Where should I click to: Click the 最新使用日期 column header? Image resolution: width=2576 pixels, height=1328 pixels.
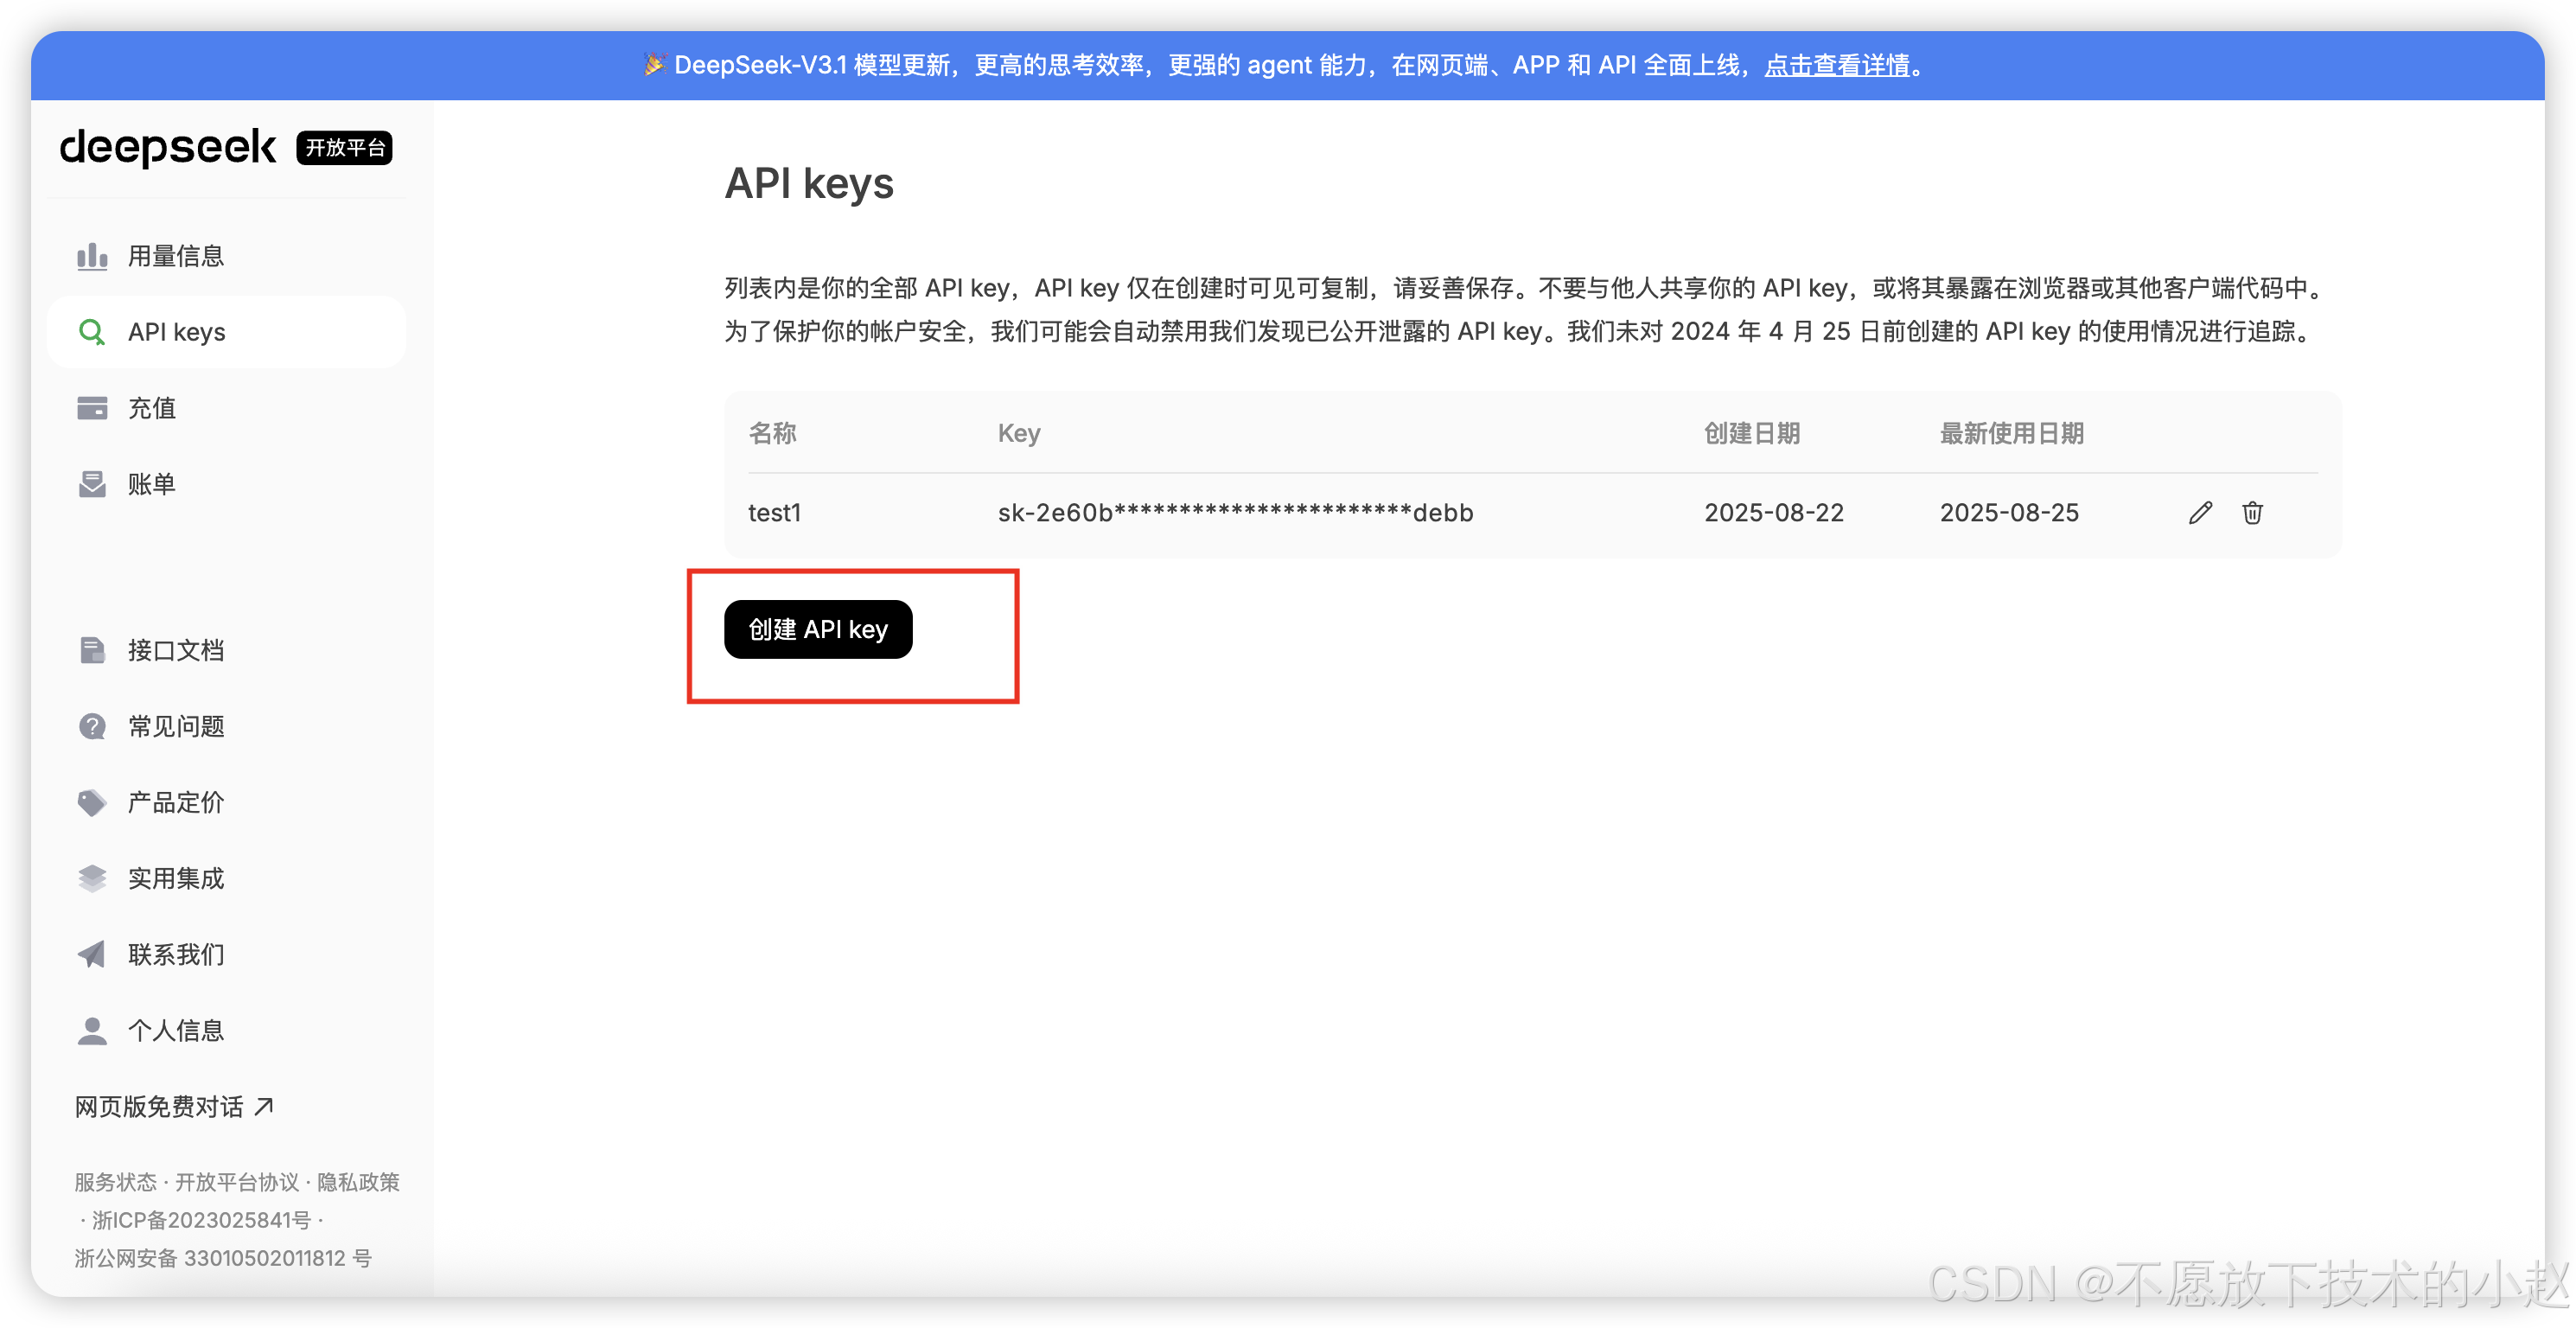2012,433
